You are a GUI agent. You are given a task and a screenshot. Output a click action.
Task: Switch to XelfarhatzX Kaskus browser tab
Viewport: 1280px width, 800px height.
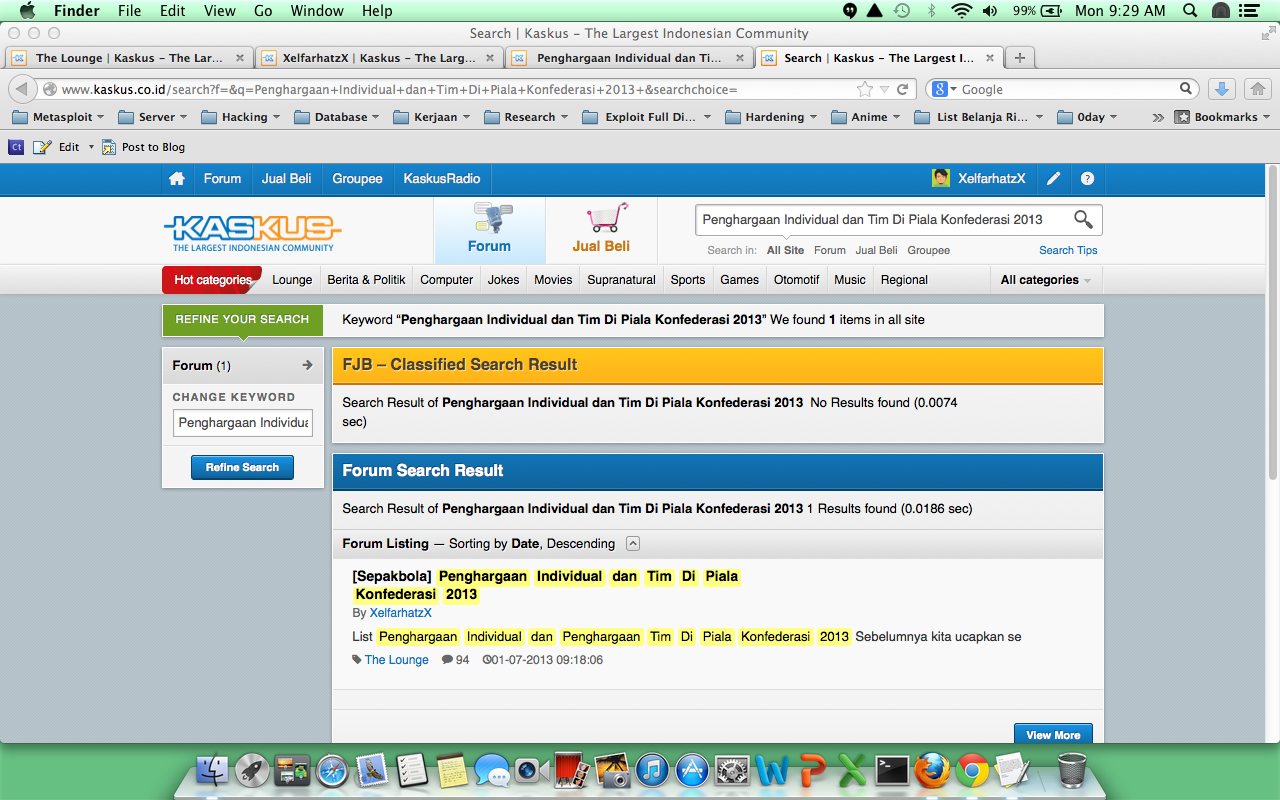(x=379, y=58)
